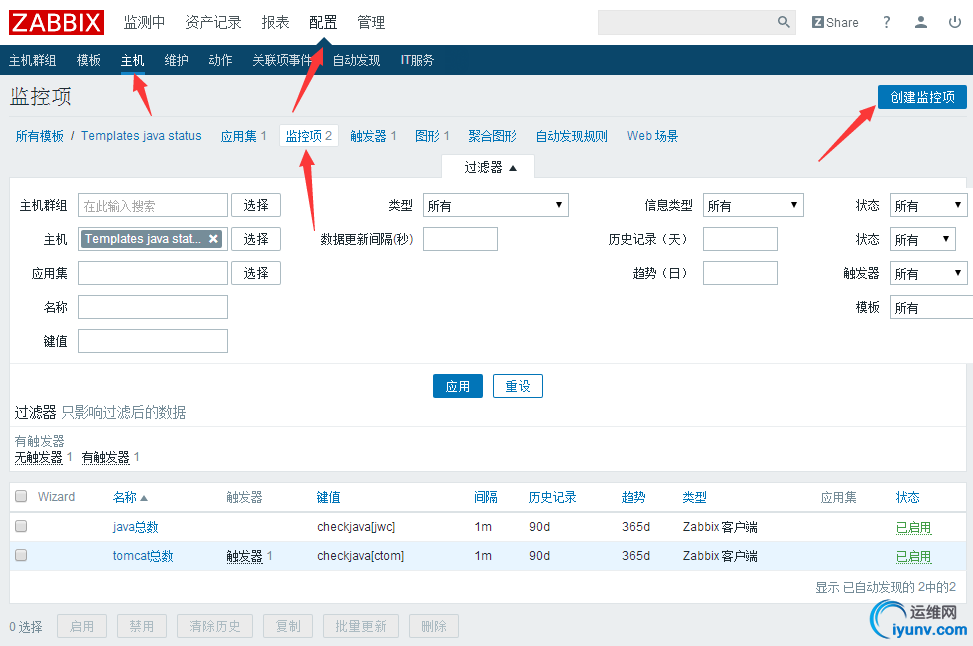
Task: Open the tomcat总数 item
Action: coord(143,556)
